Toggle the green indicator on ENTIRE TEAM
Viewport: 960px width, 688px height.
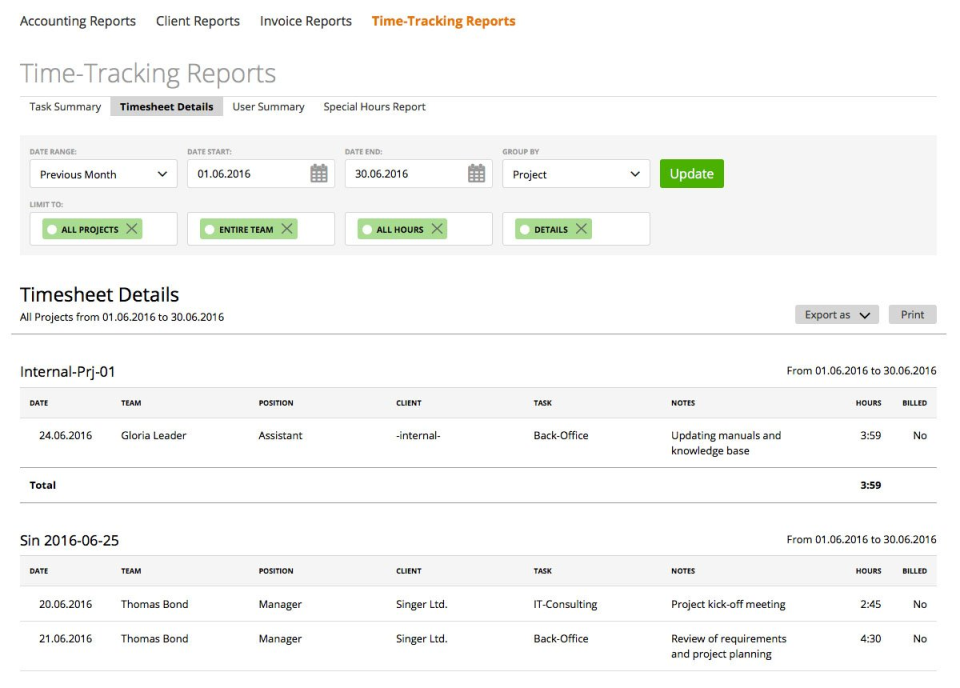point(210,228)
